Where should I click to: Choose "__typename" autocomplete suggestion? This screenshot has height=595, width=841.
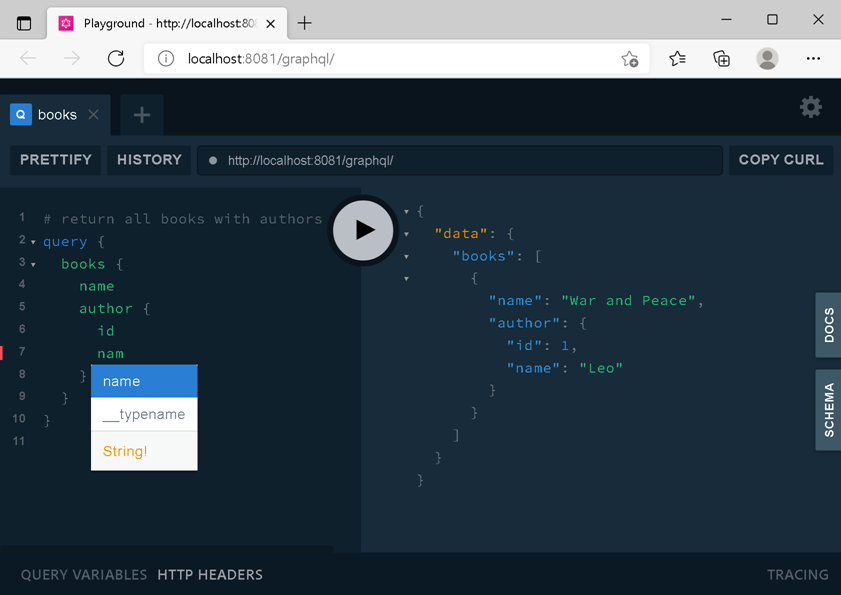pos(144,414)
